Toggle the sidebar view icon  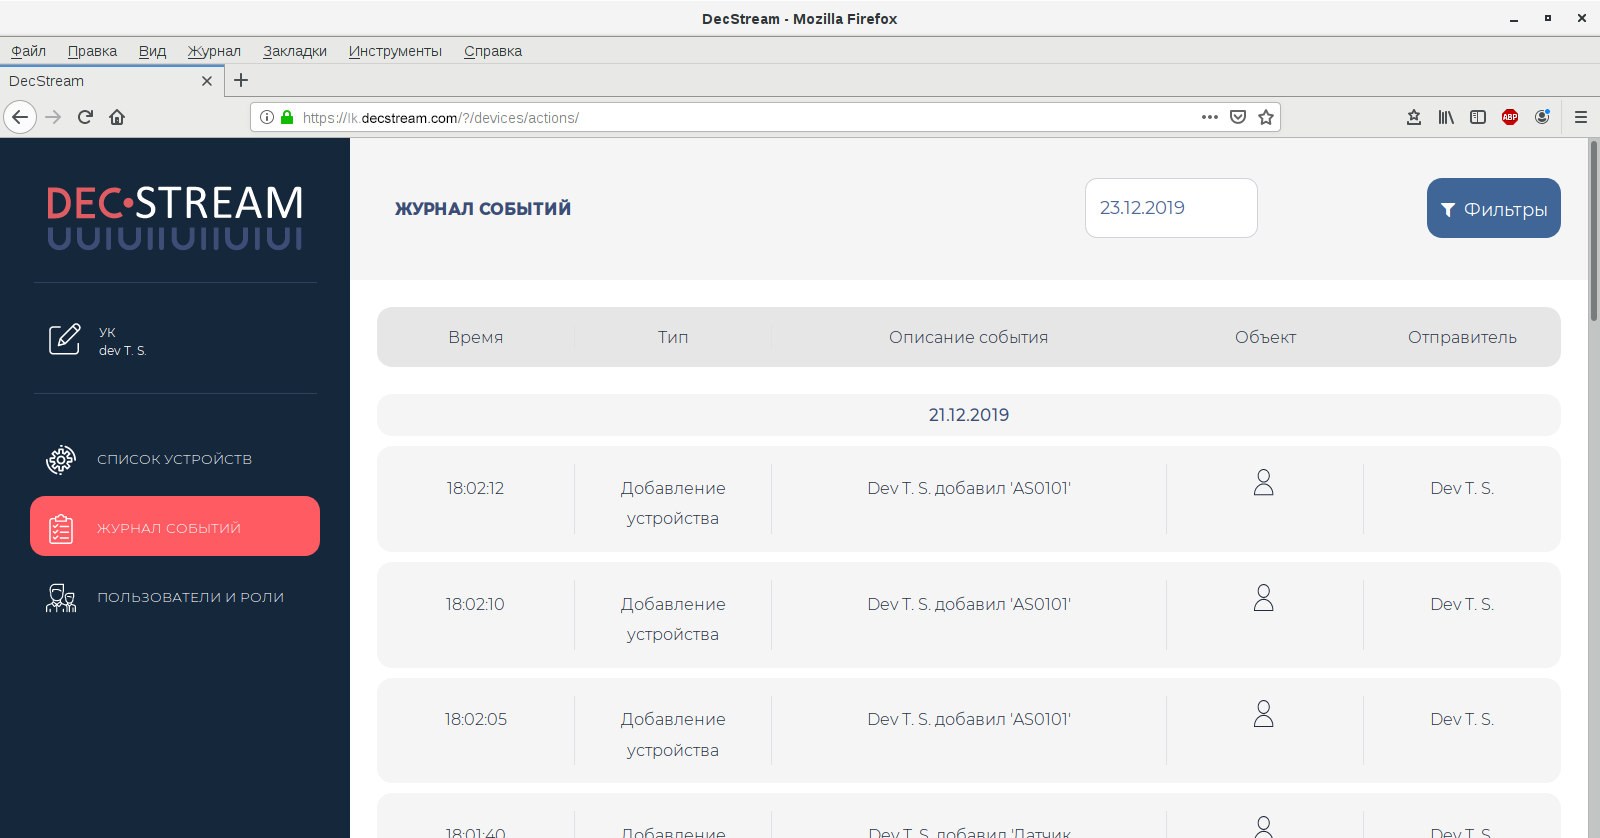(x=1478, y=117)
